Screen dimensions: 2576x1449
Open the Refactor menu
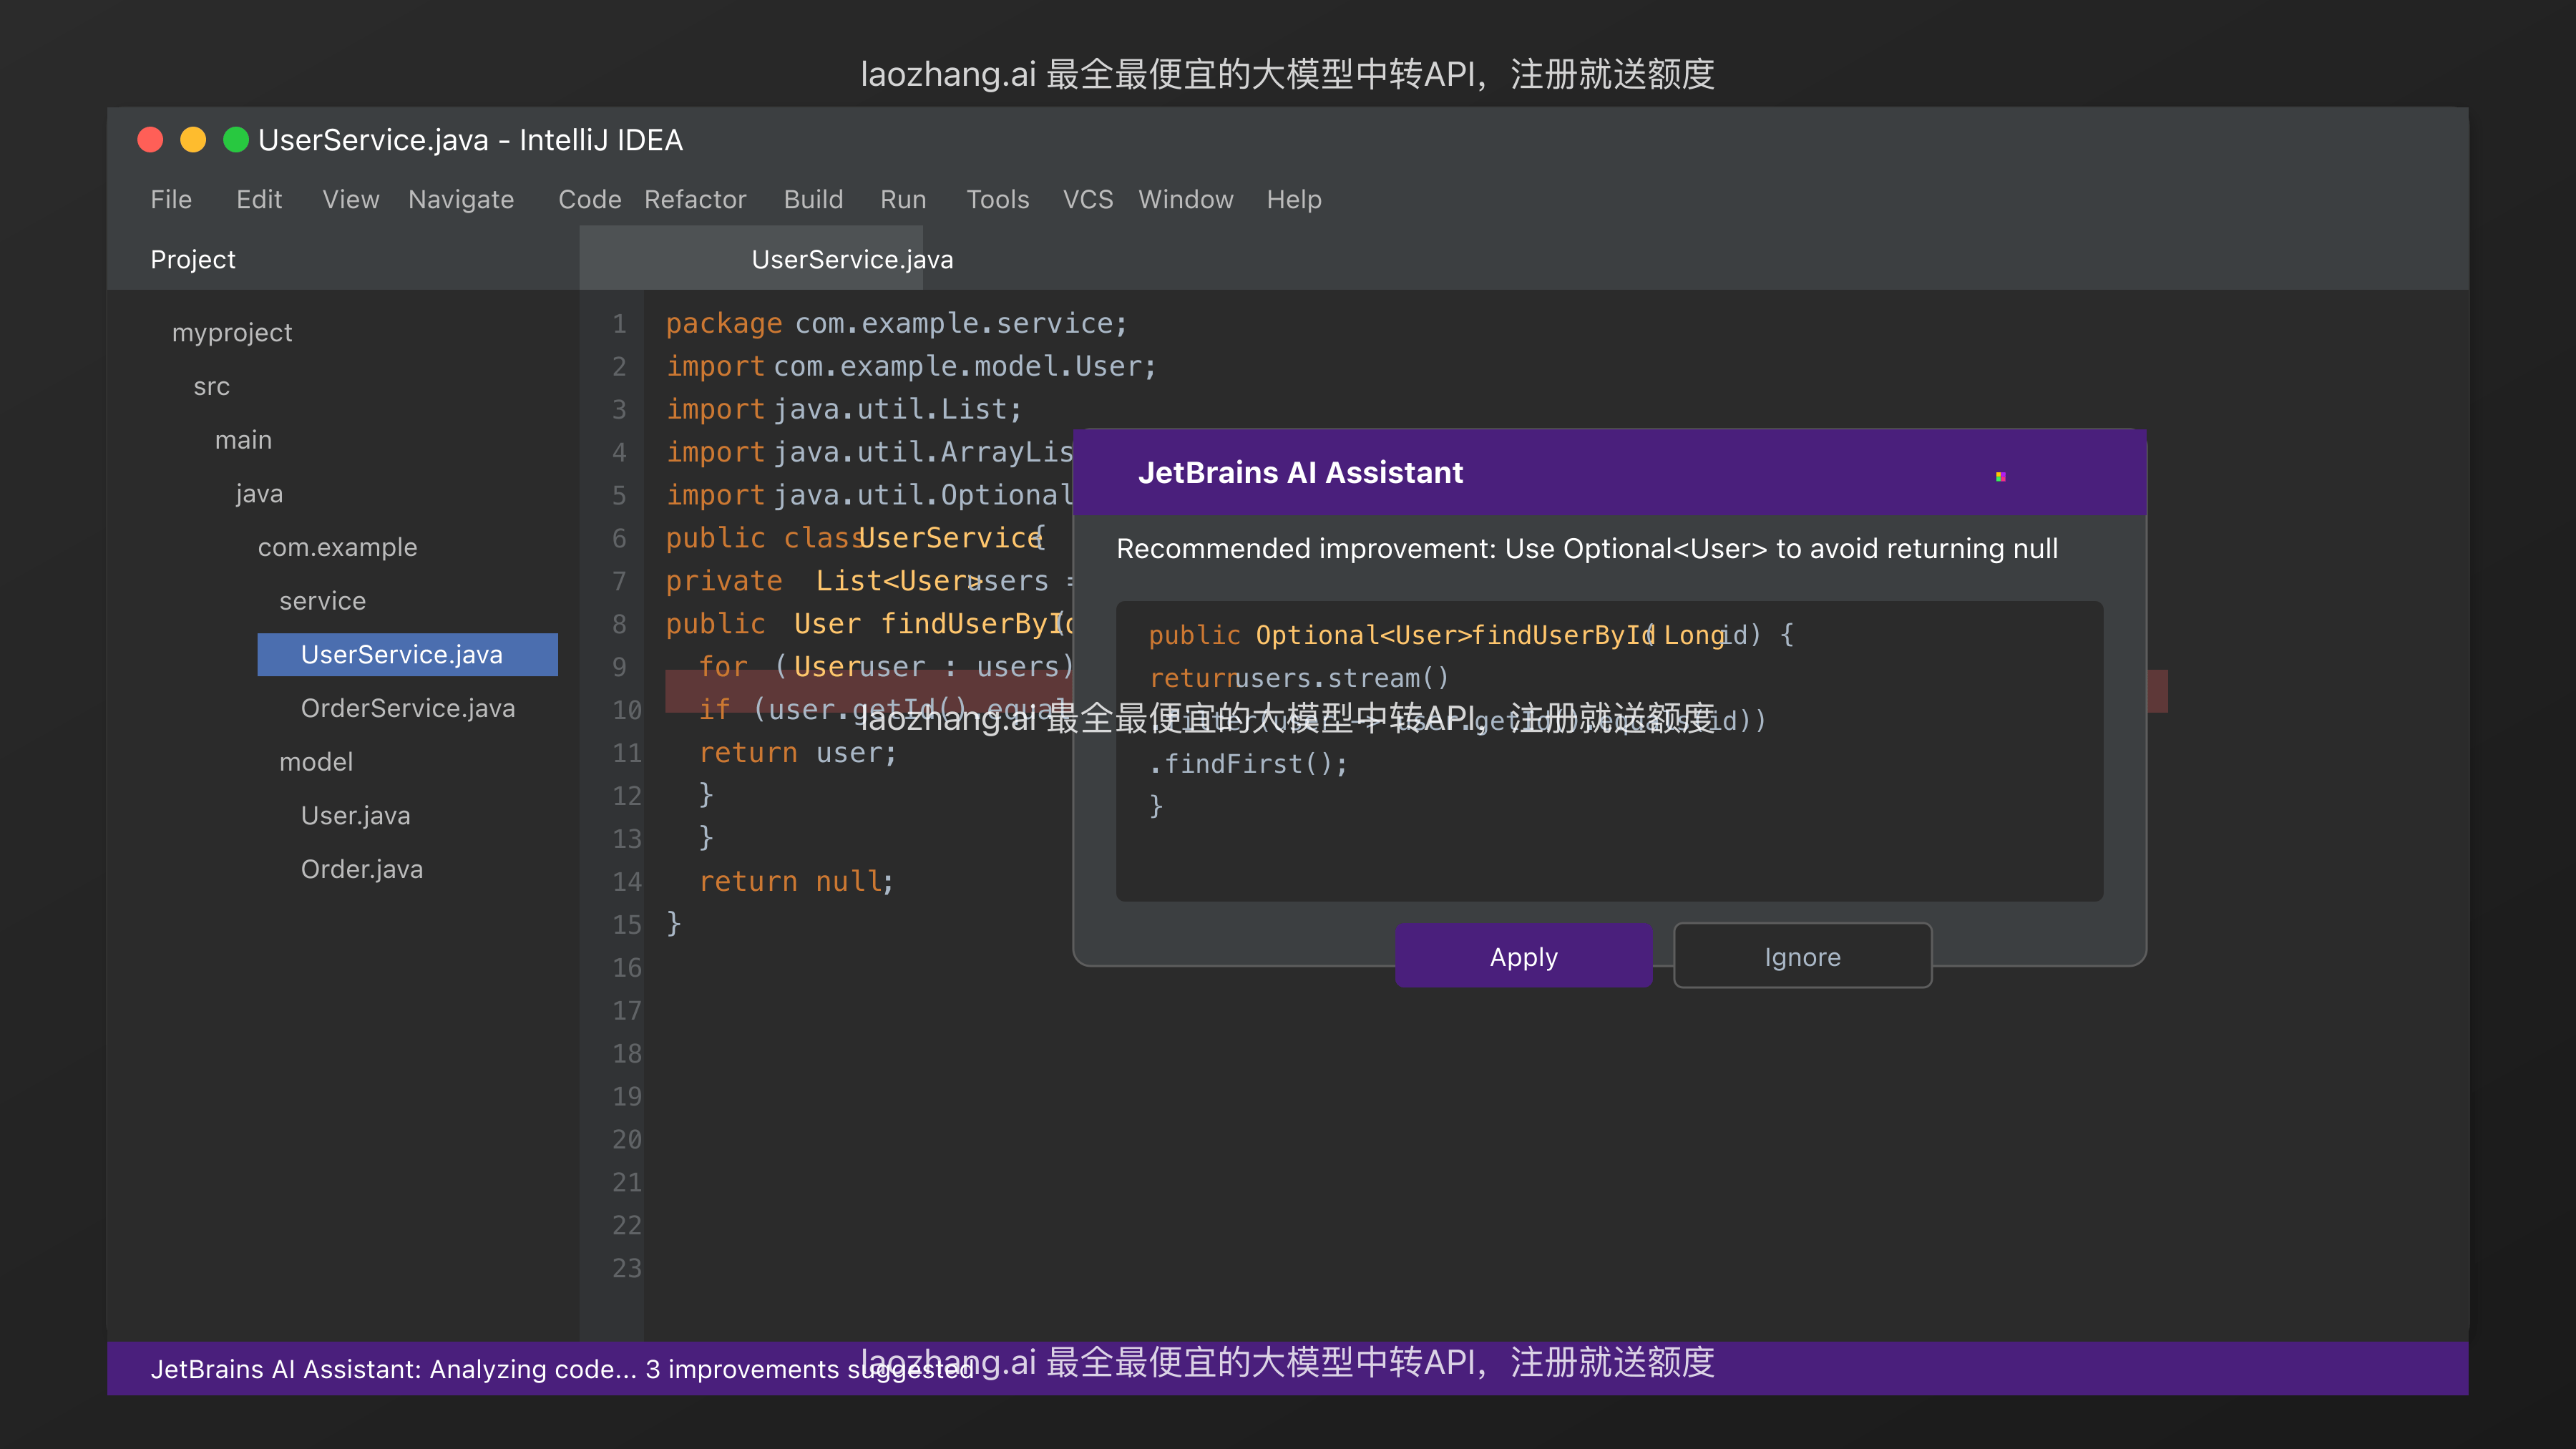(x=695, y=199)
